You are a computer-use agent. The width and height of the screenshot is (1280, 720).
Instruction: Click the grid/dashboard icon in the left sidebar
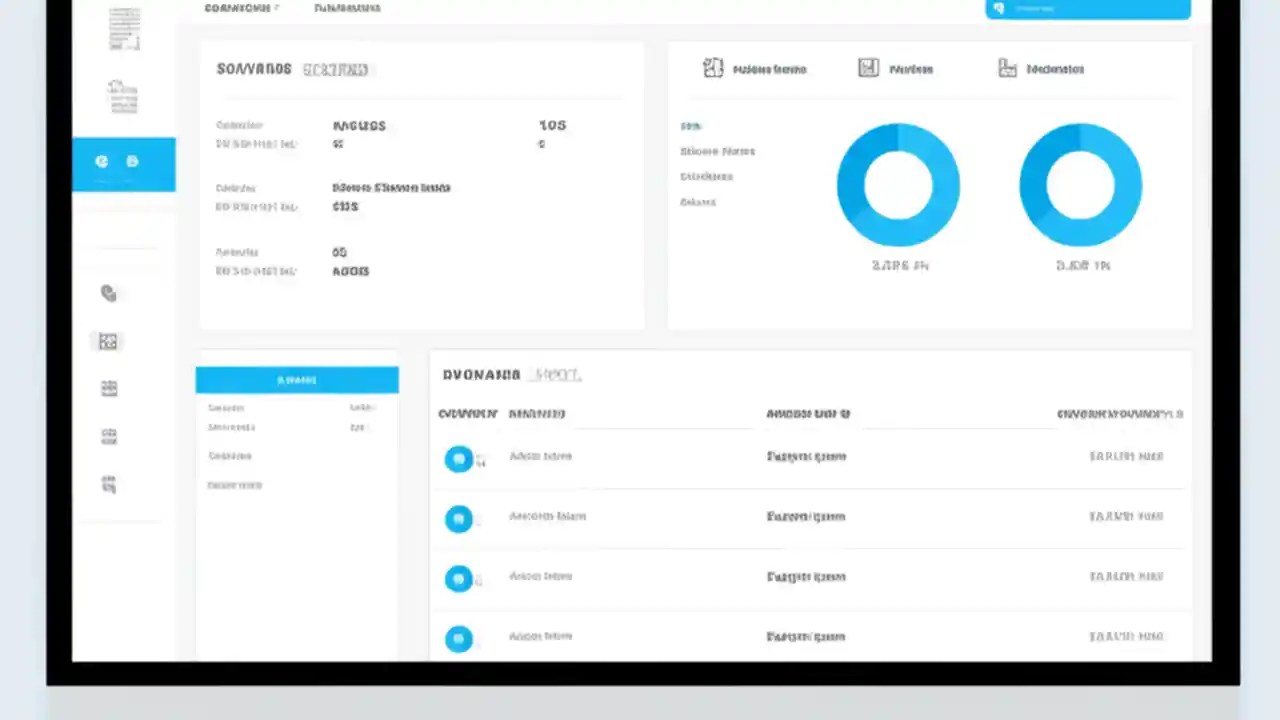pyautogui.click(x=108, y=341)
